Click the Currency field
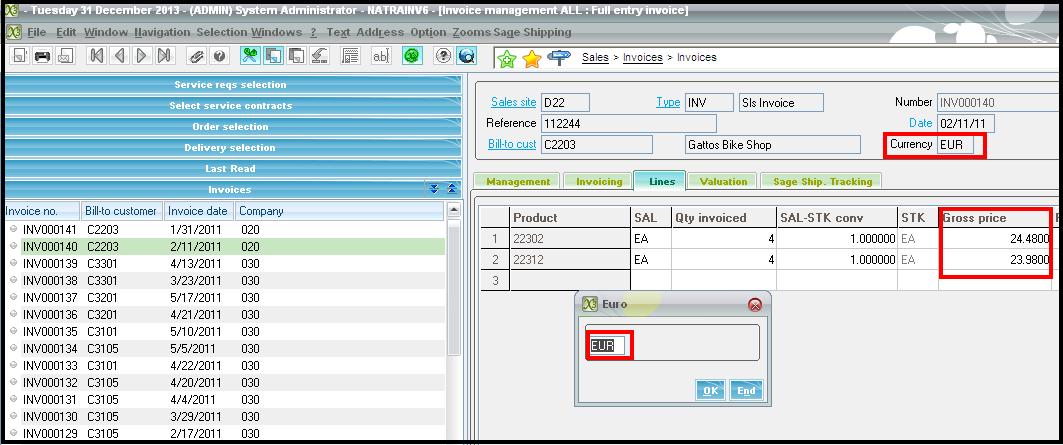 (956, 144)
